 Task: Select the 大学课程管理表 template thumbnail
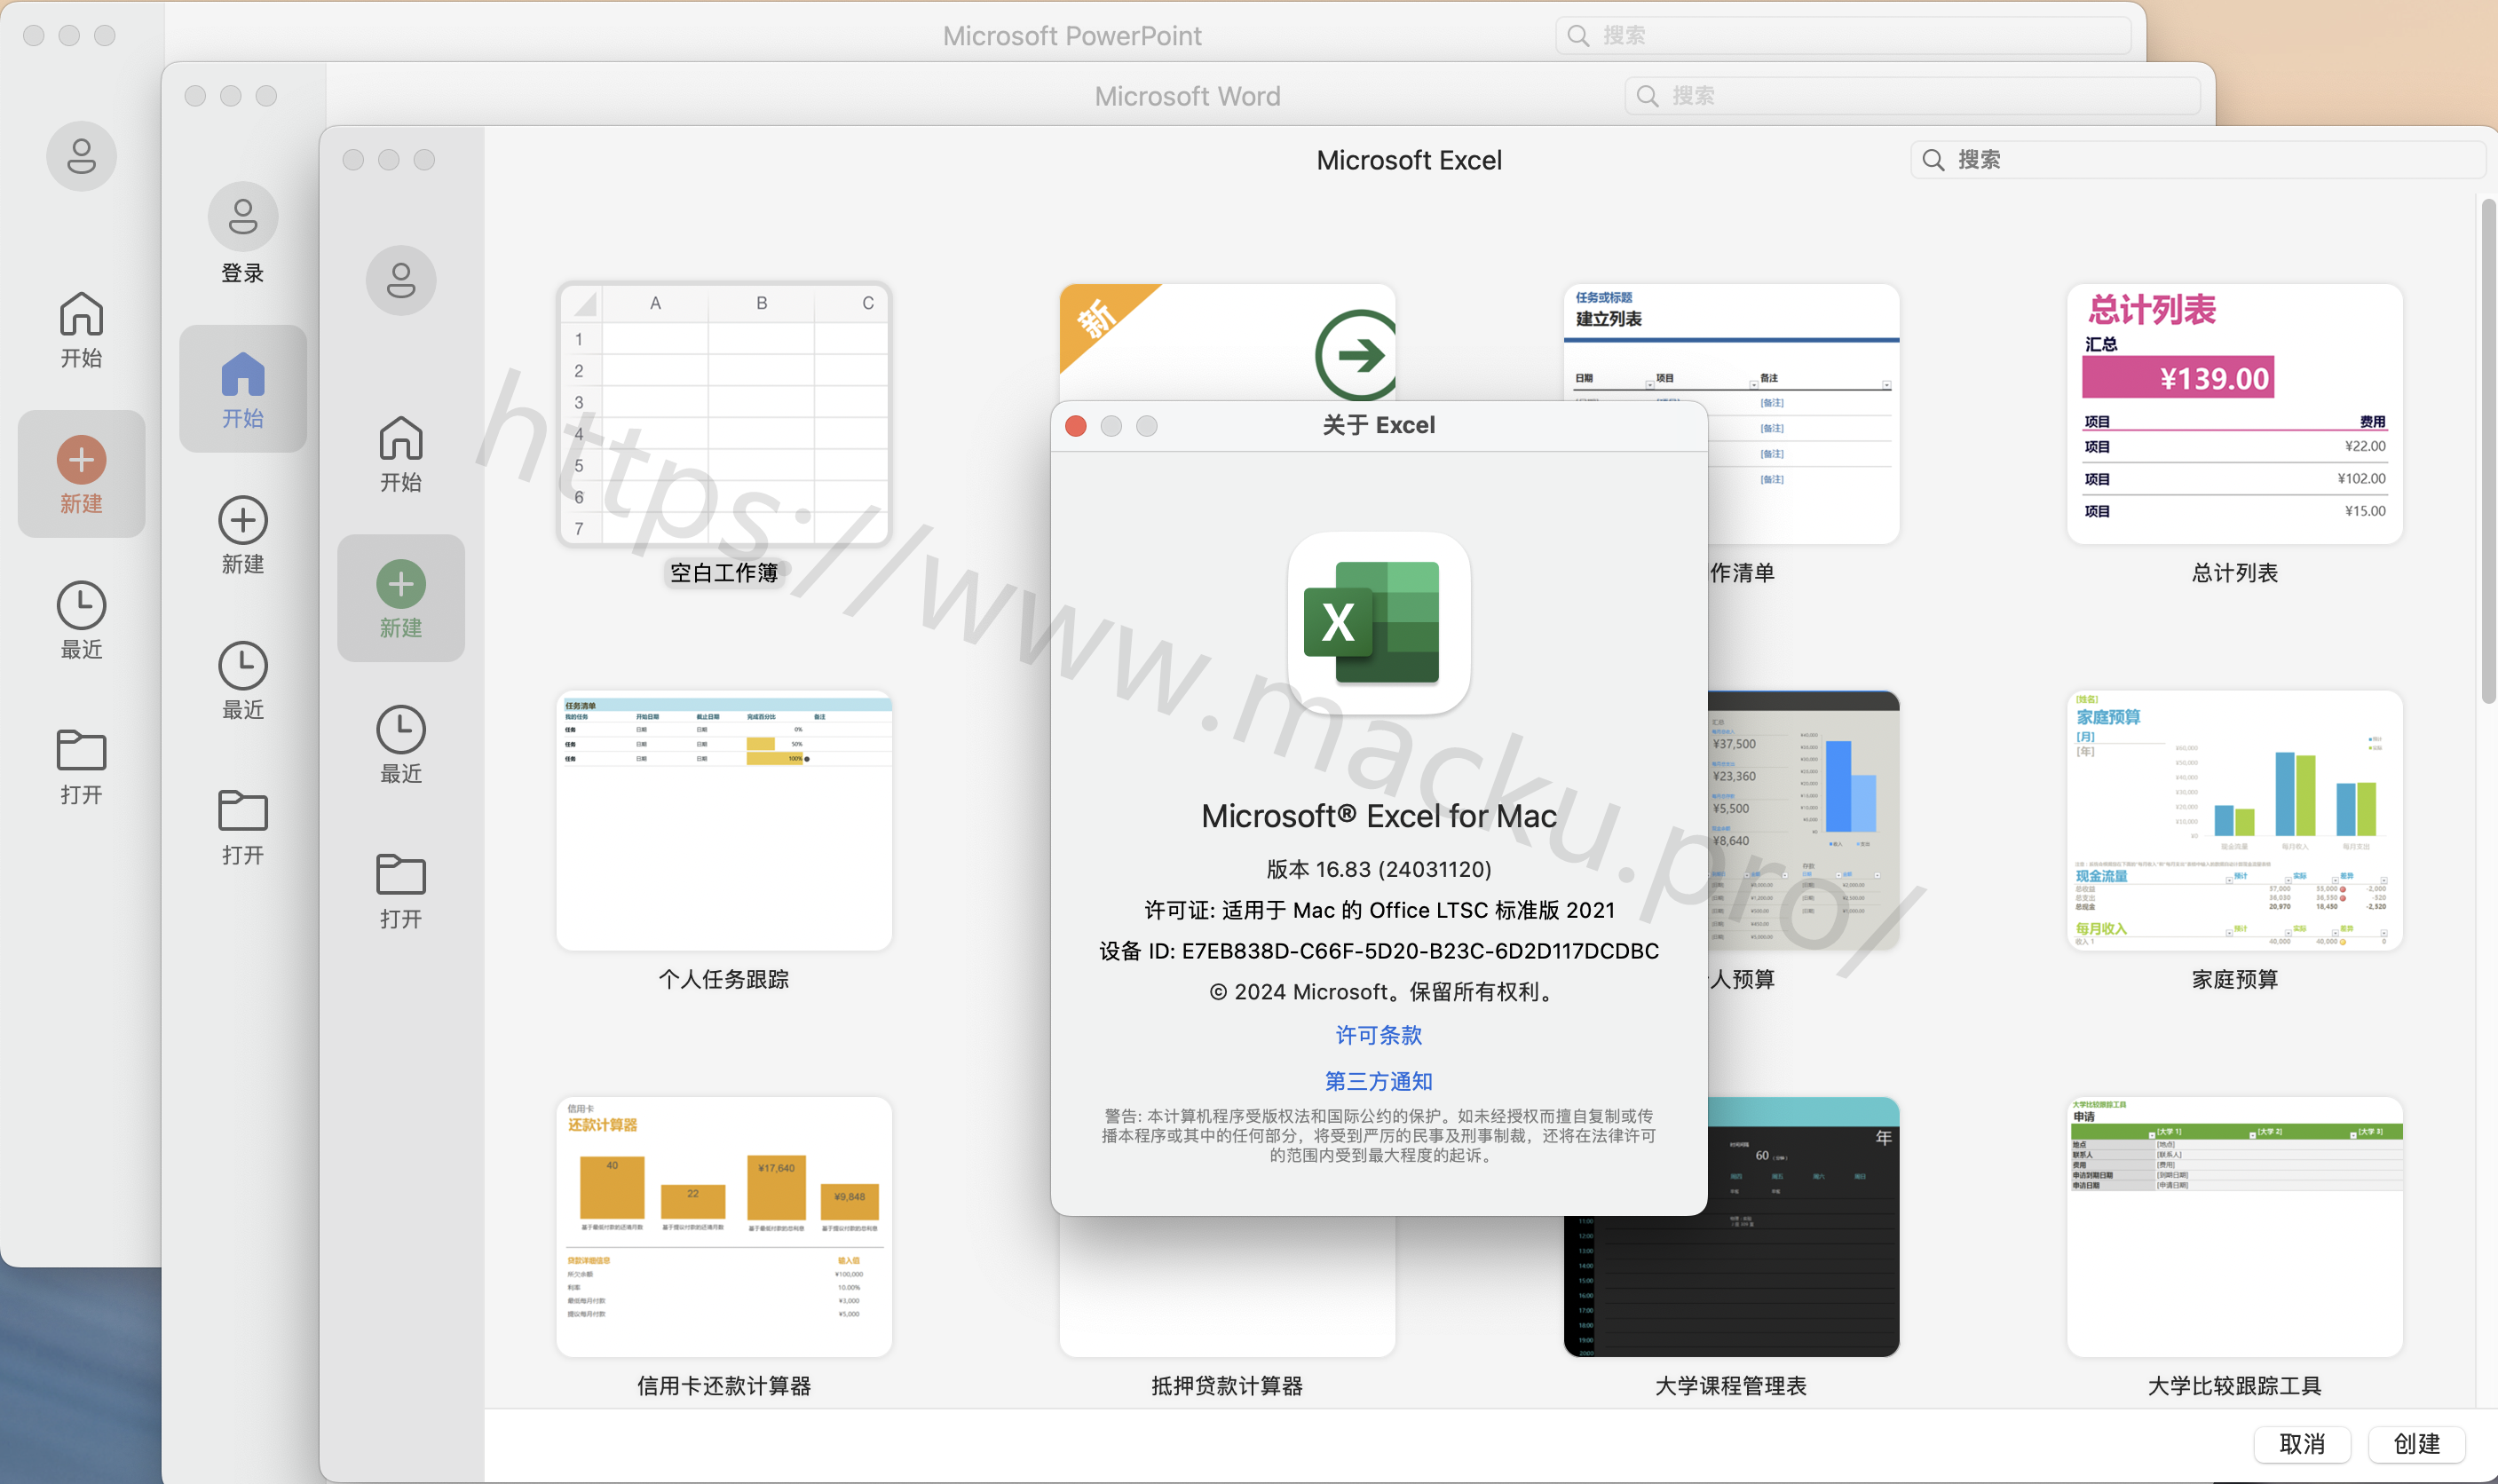[x=1803, y=1287]
